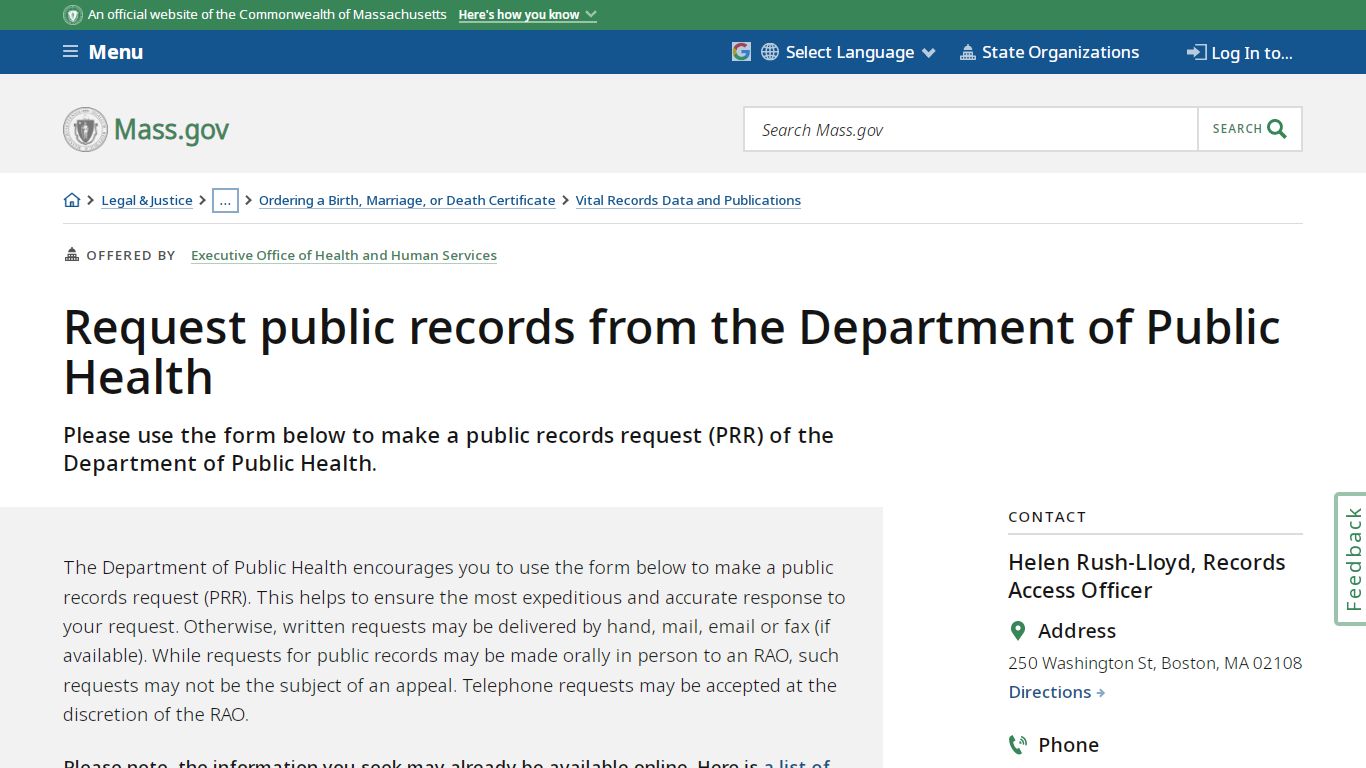Click the Directions arrow icon
Image resolution: width=1366 pixels, height=768 pixels.
(1101, 692)
